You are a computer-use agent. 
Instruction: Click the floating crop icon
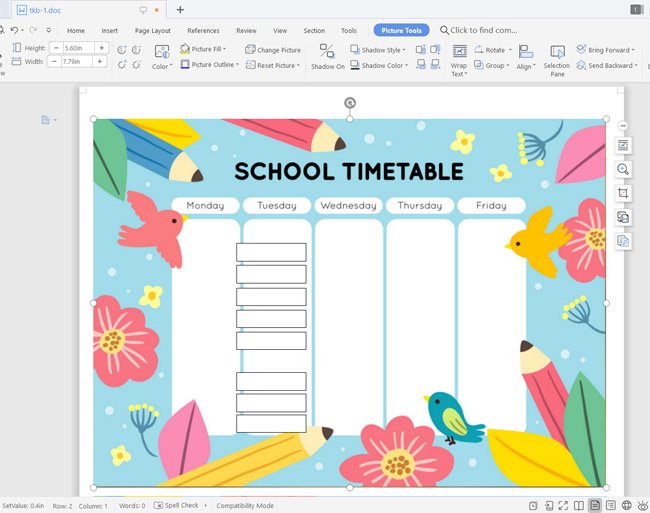pyautogui.click(x=623, y=193)
